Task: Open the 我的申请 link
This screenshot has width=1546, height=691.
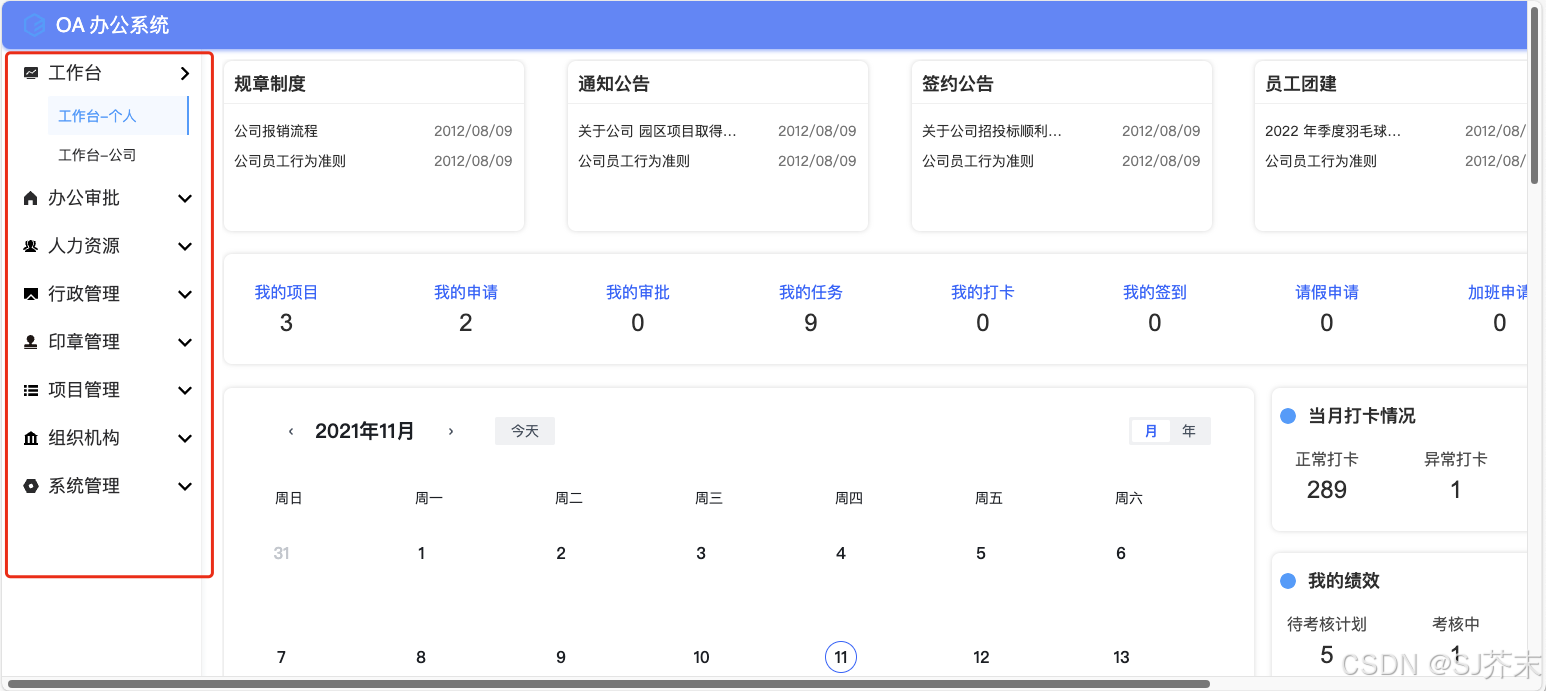Action: coord(466,292)
